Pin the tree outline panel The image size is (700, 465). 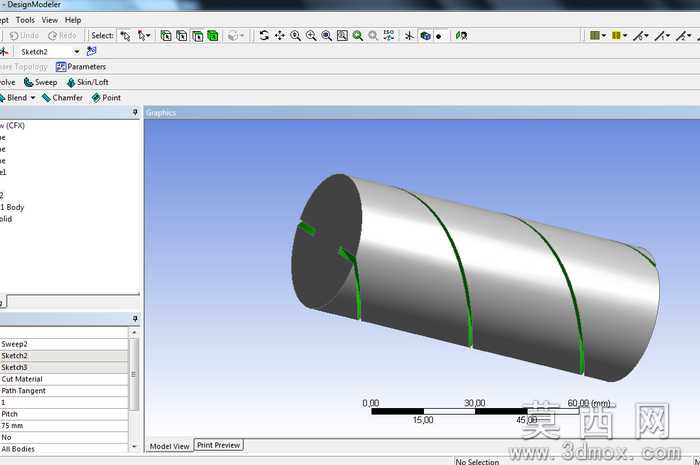click(135, 112)
